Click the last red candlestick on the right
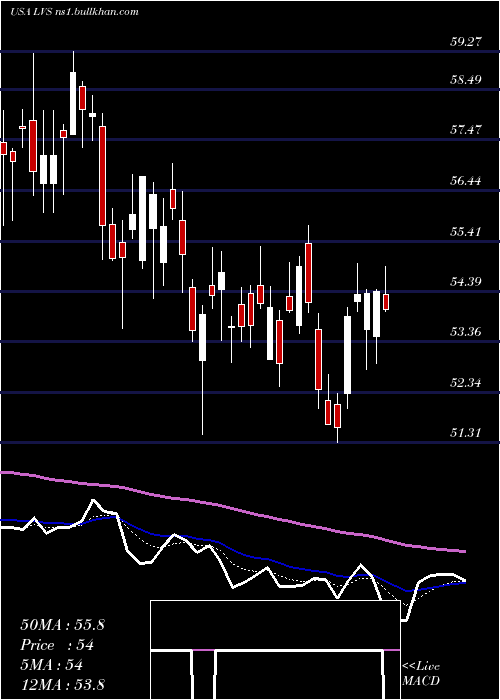The height and width of the screenshot is (700, 500). [386, 302]
